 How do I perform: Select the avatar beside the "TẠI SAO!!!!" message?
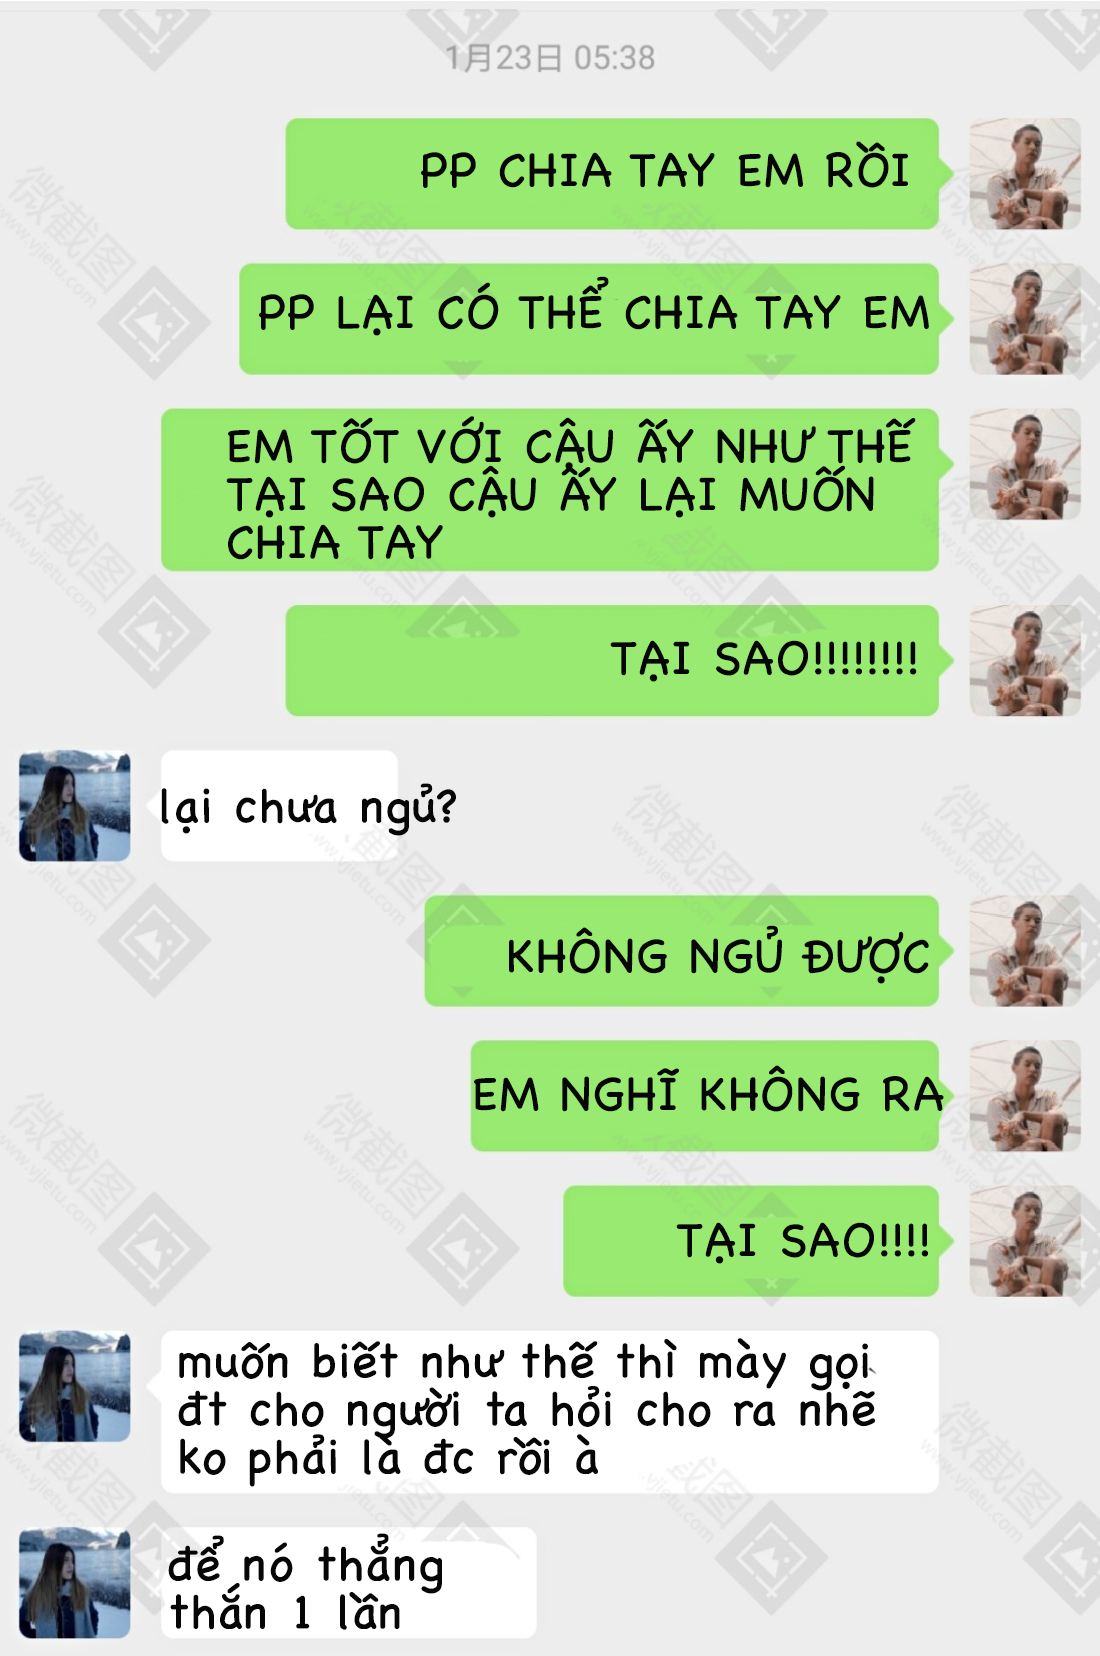coord(1025,1241)
